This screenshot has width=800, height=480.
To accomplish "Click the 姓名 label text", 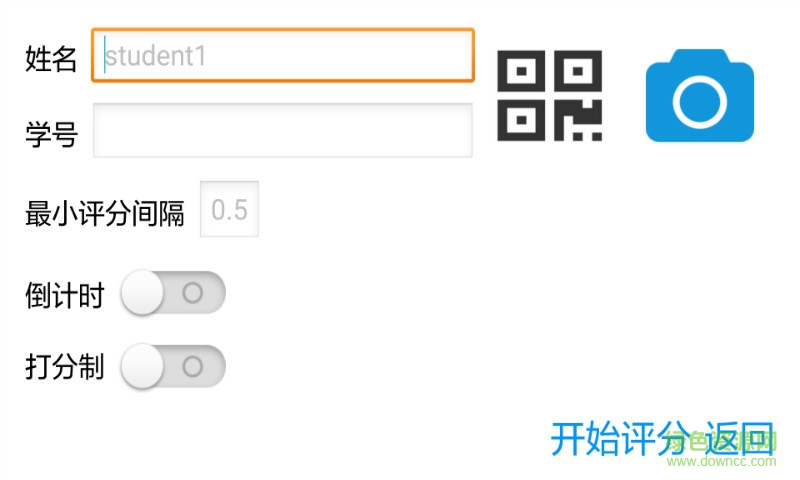I will point(51,59).
